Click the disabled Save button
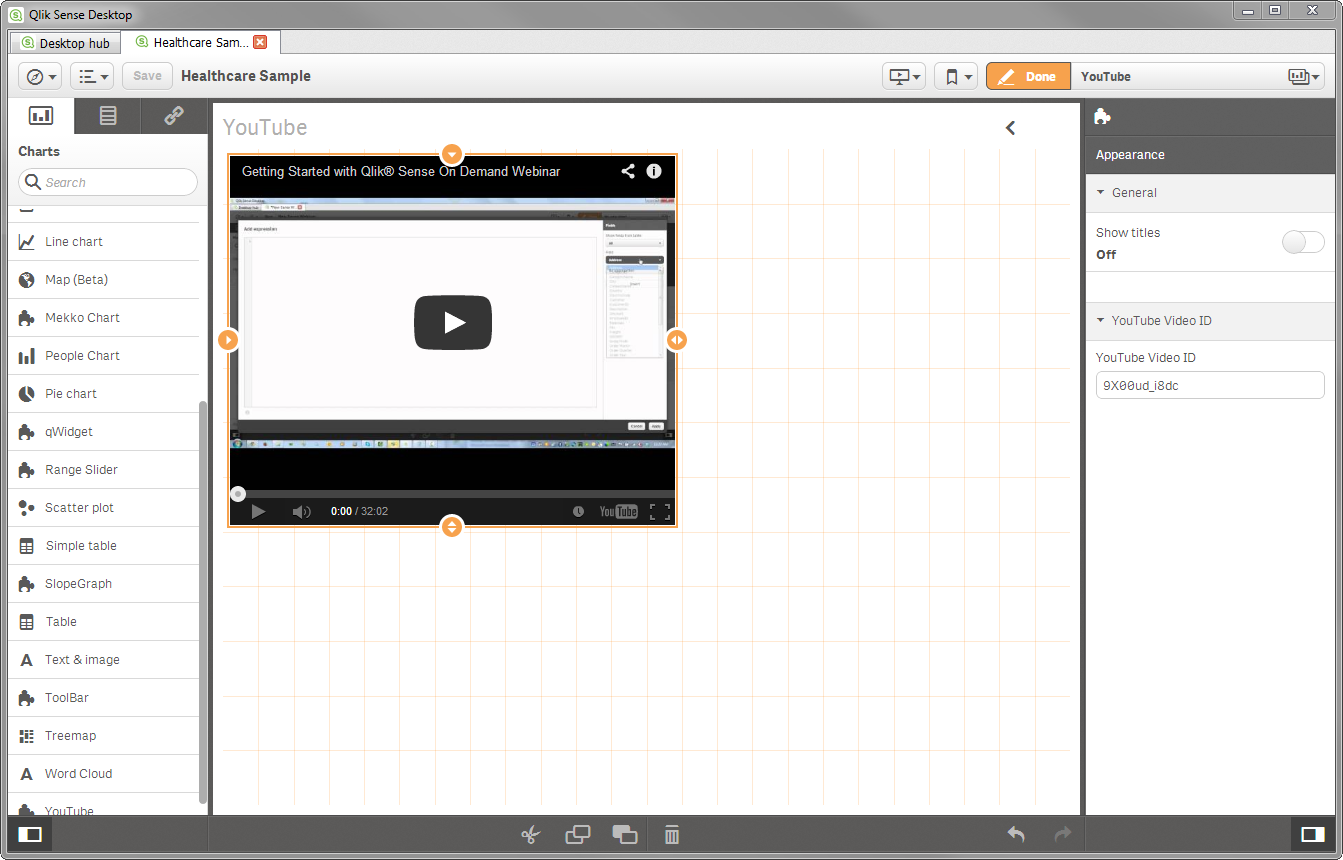The width and height of the screenshot is (1343, 860). coord(146,76)
